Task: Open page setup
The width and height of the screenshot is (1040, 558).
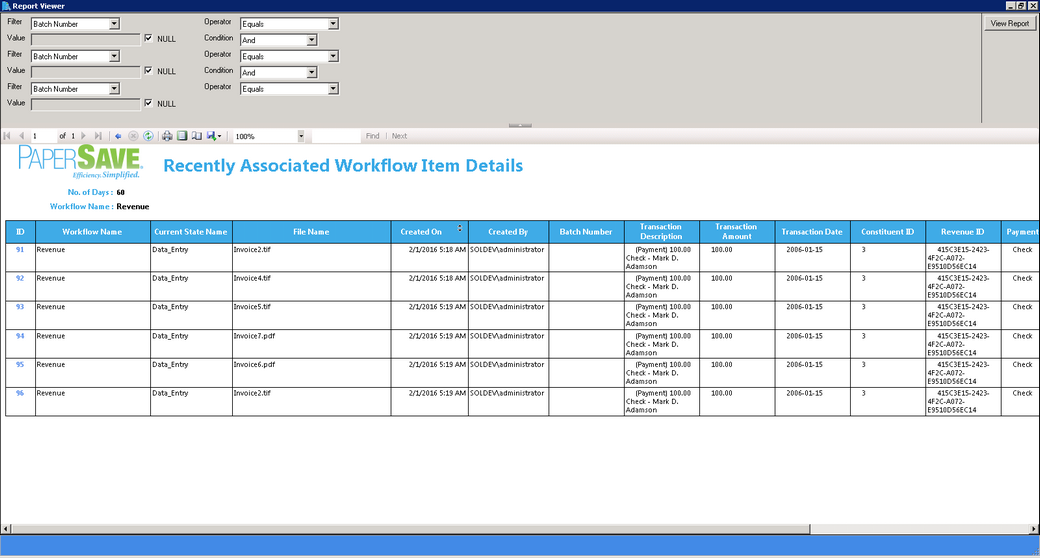Action: [196, 136]
